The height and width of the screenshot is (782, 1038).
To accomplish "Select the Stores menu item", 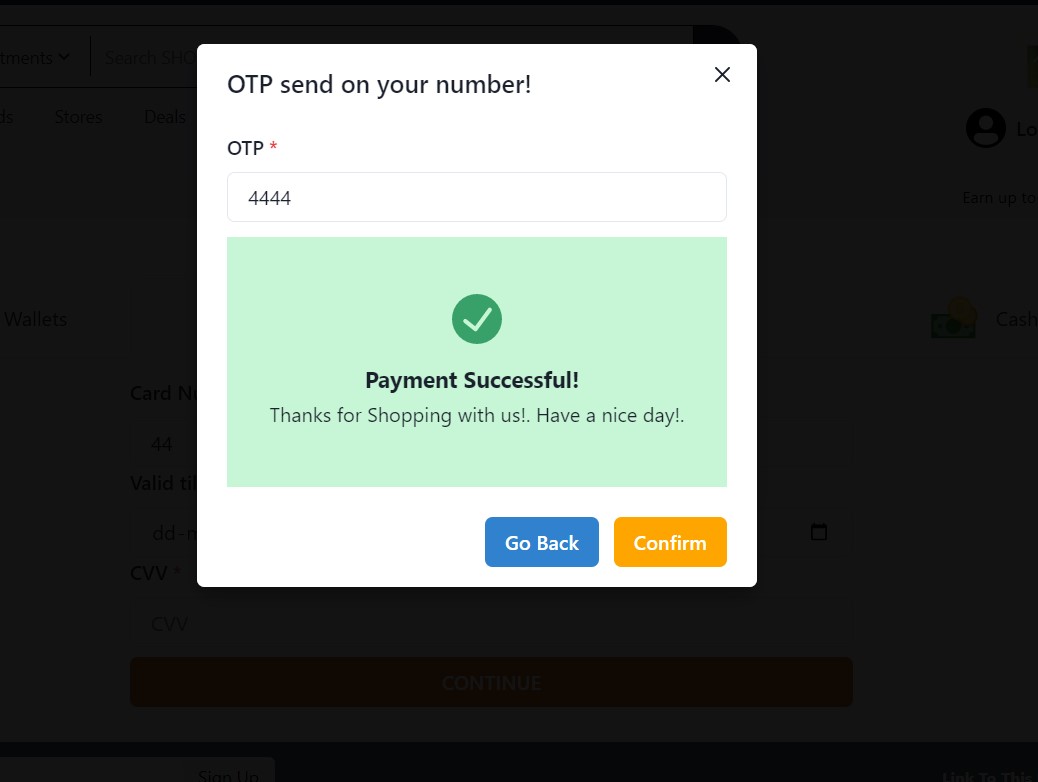I will (x=78, y=117).
